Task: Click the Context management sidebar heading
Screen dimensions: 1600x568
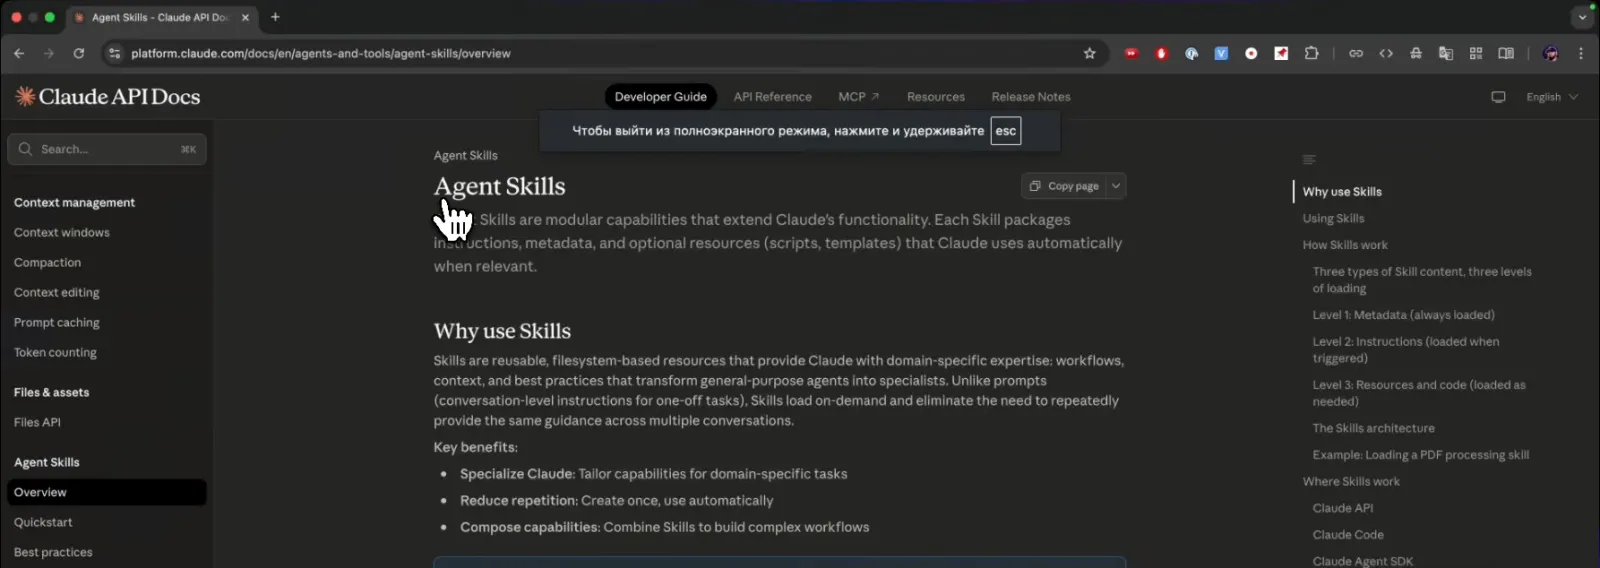Action: tap(74, 202)
